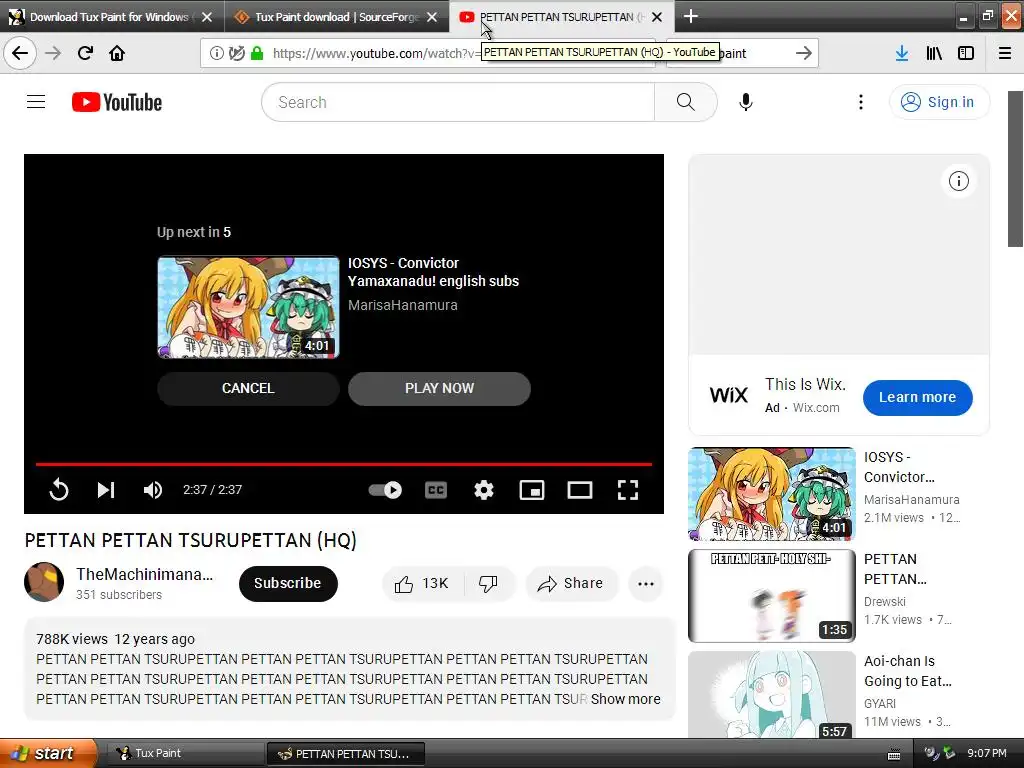Click the taskbar on-screen keyboard tray icon
1024x768 pixels.
tap(894, 755)
